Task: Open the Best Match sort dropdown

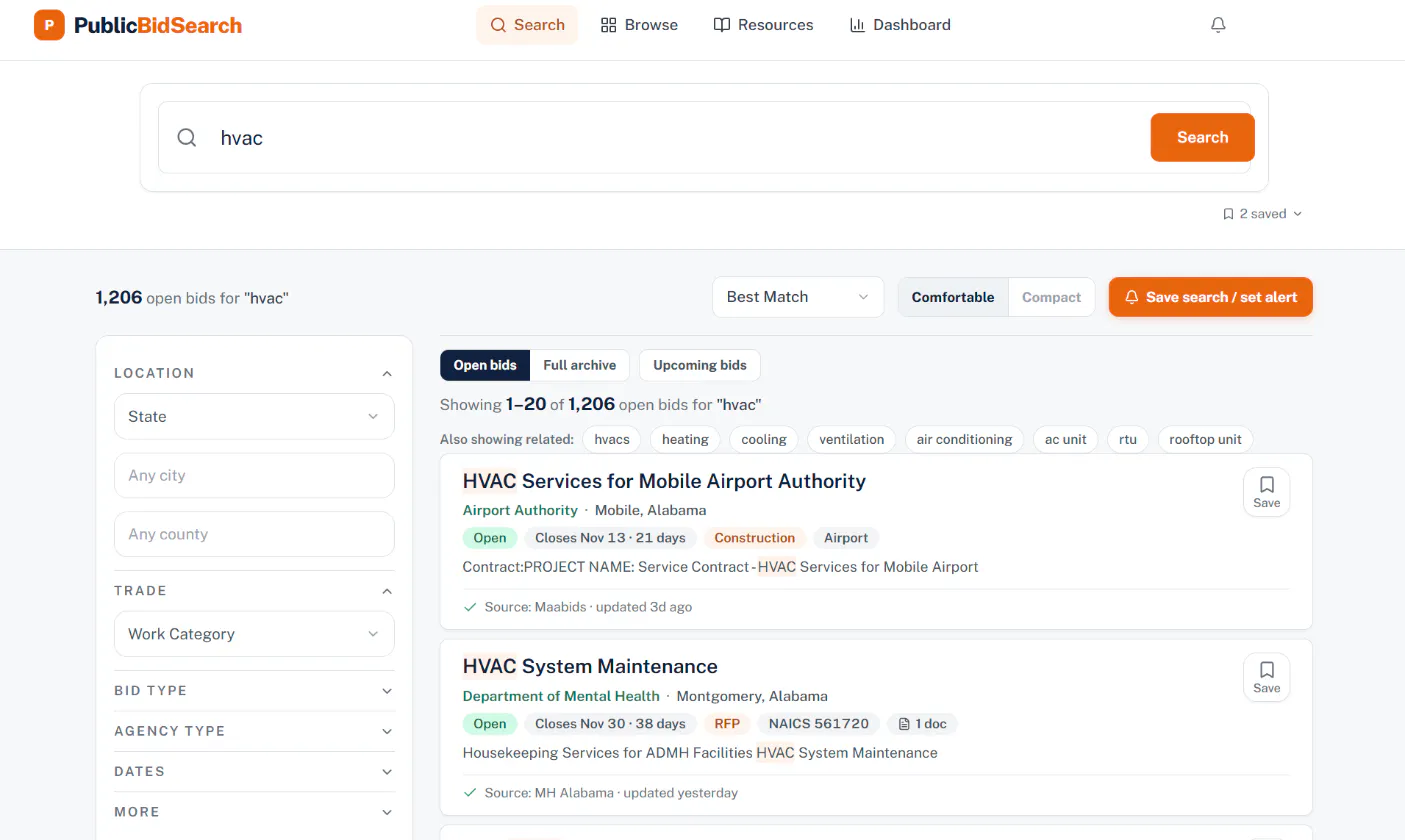Action: [x=798, y=297]
